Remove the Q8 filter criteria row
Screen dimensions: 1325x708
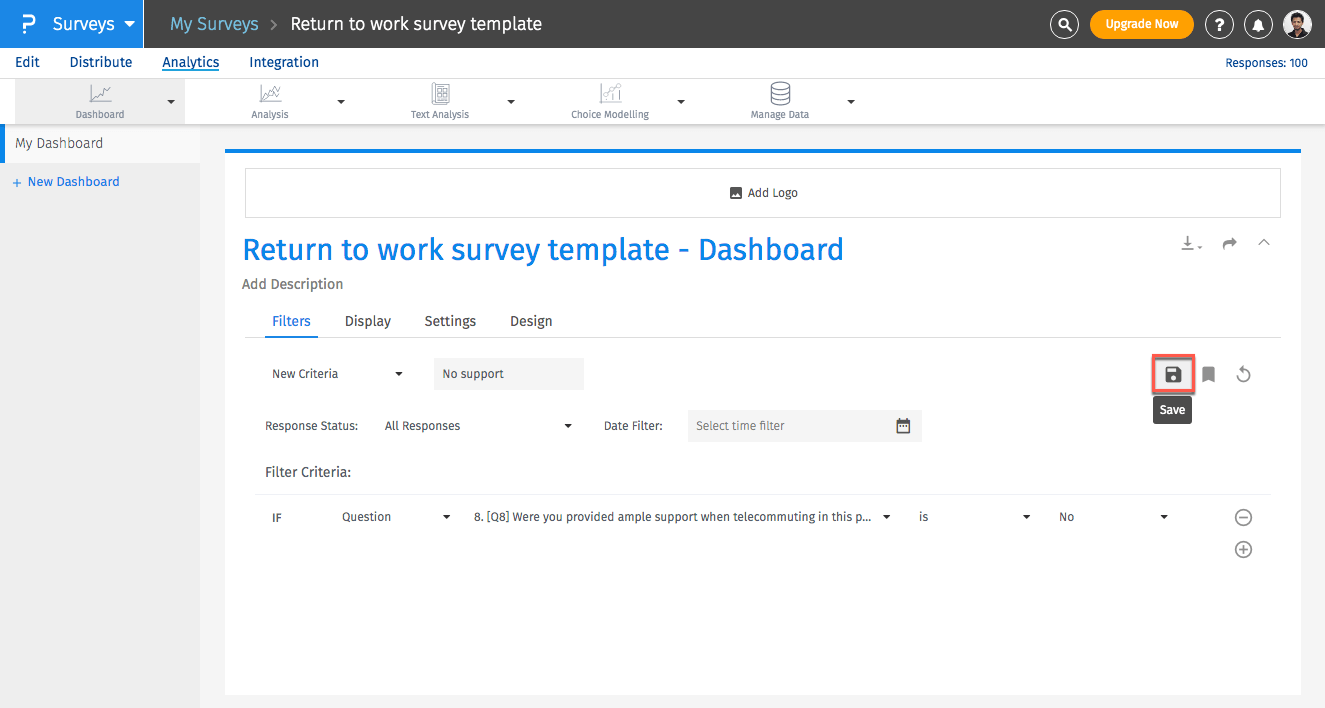[x=1243, y=517]
